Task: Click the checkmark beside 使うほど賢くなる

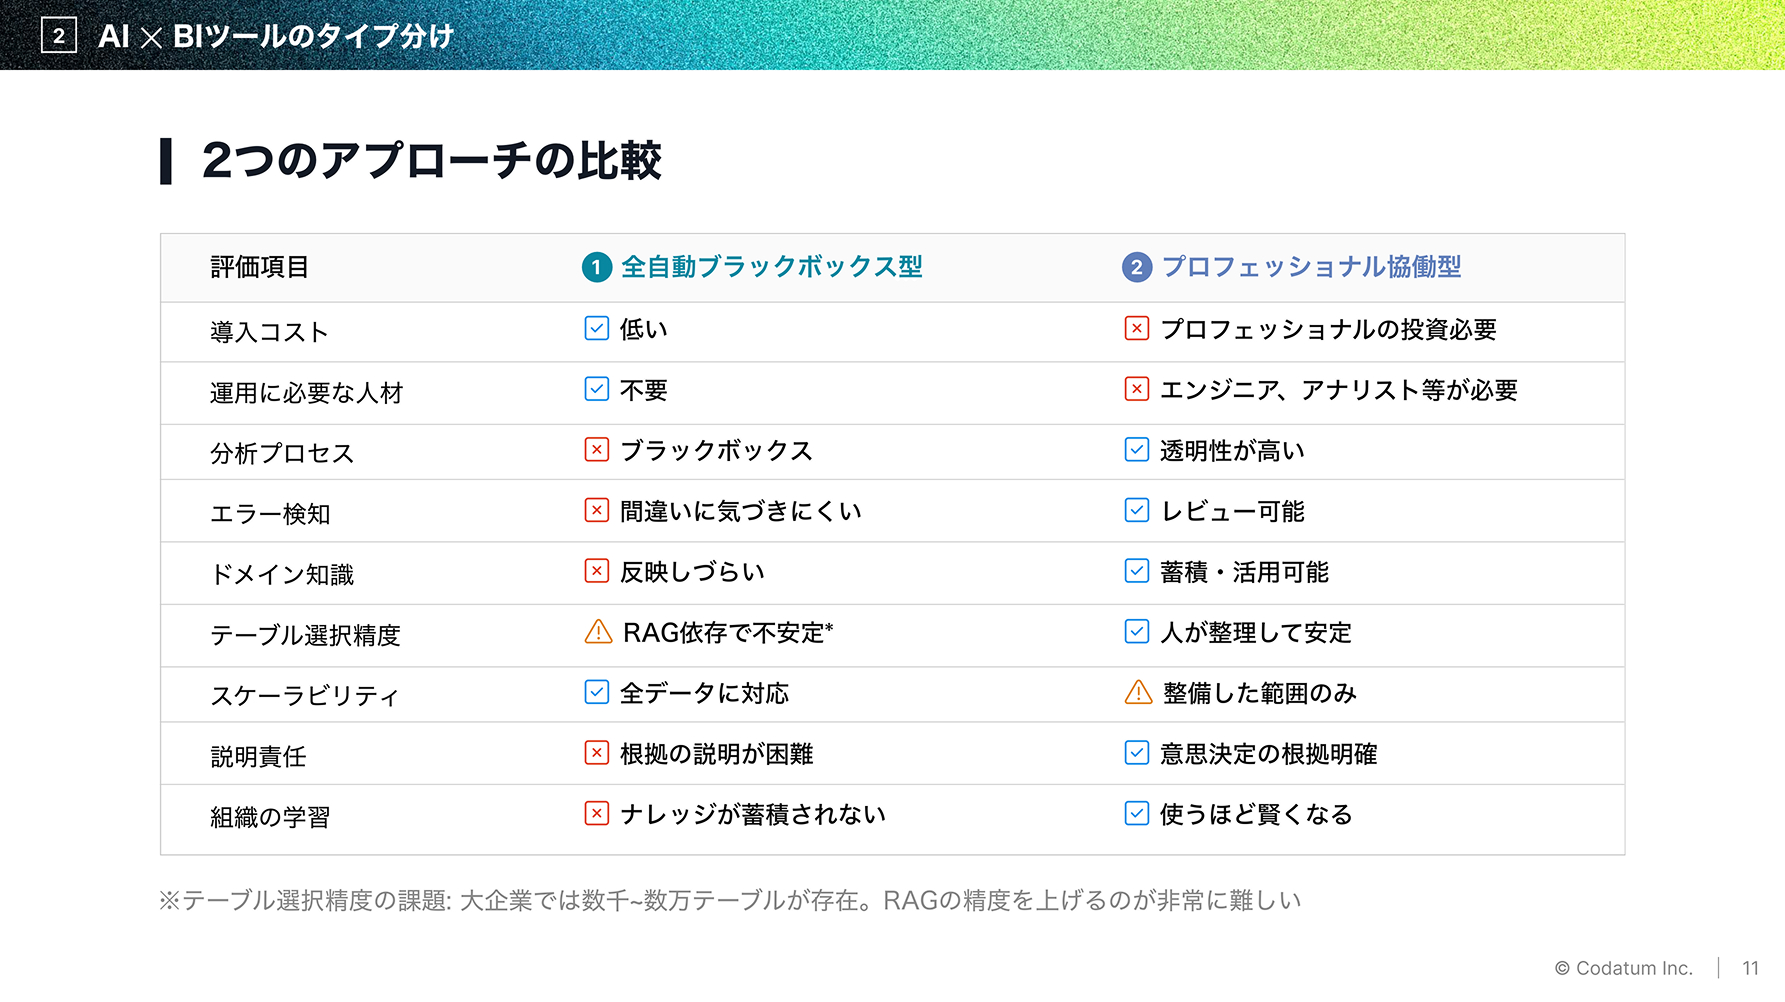Action: click(x=1136, y=813)
